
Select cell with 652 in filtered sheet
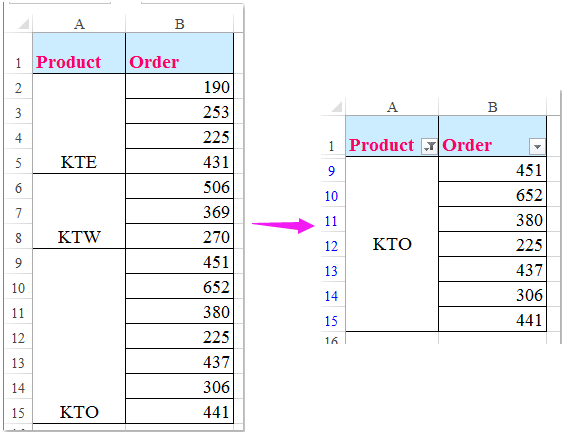492,194
